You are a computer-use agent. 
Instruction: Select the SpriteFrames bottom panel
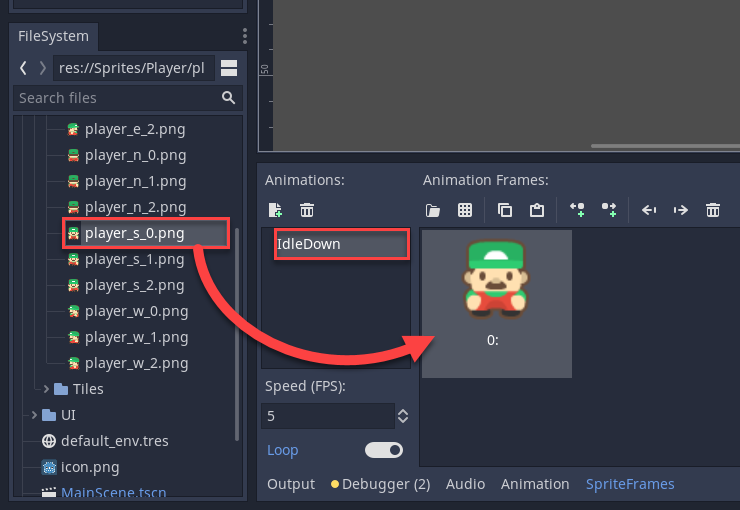630,484
